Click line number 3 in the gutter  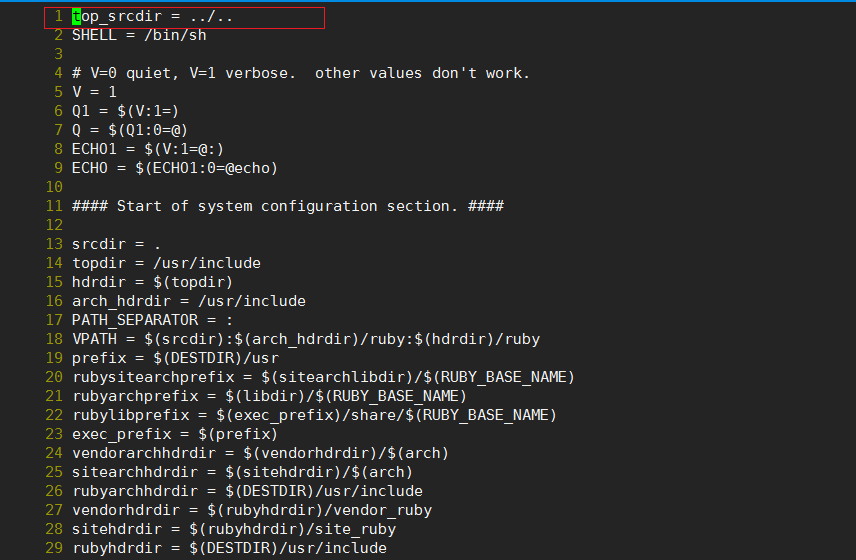click(58, 55)
